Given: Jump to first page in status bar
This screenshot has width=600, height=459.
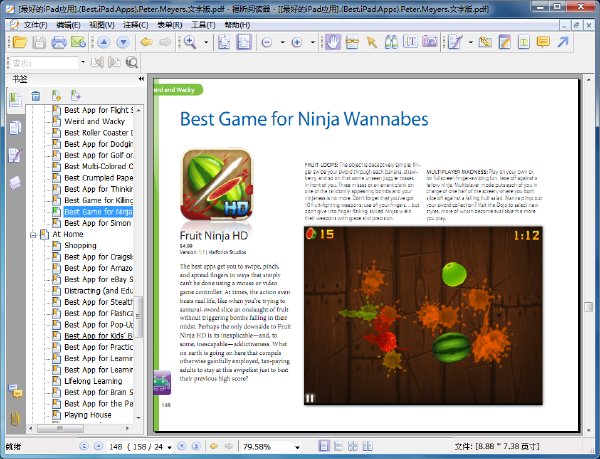Looking at the screenshot, I should [x=84, y=446].
